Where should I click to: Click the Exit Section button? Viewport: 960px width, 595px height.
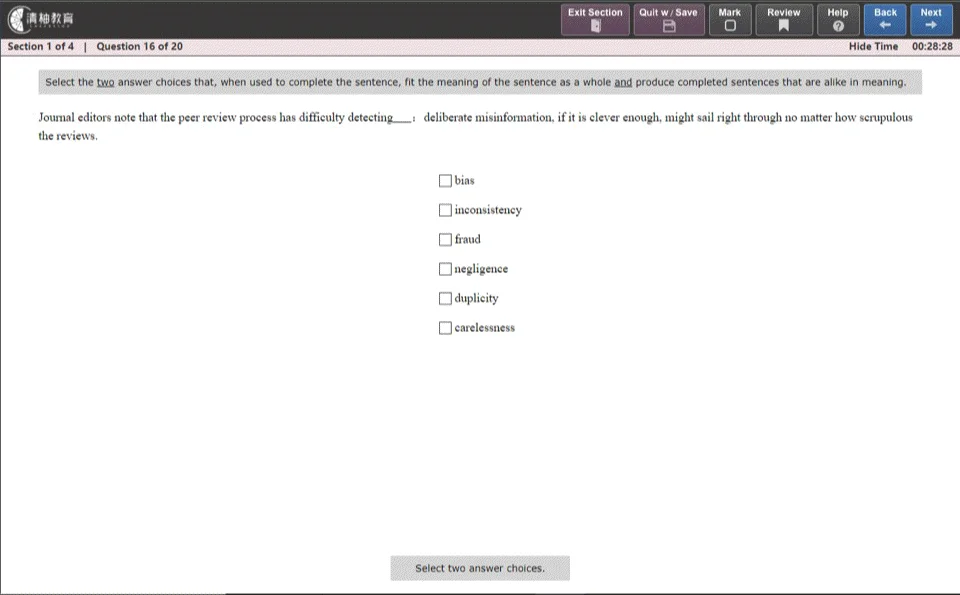595,19
